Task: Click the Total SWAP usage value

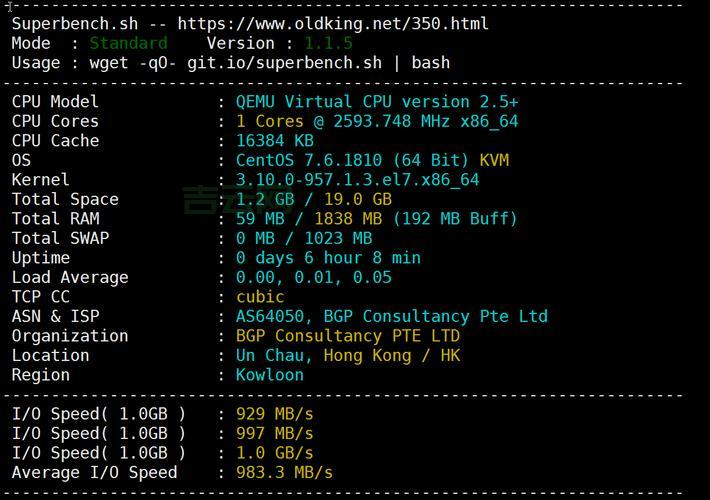Action: (304, 238)
